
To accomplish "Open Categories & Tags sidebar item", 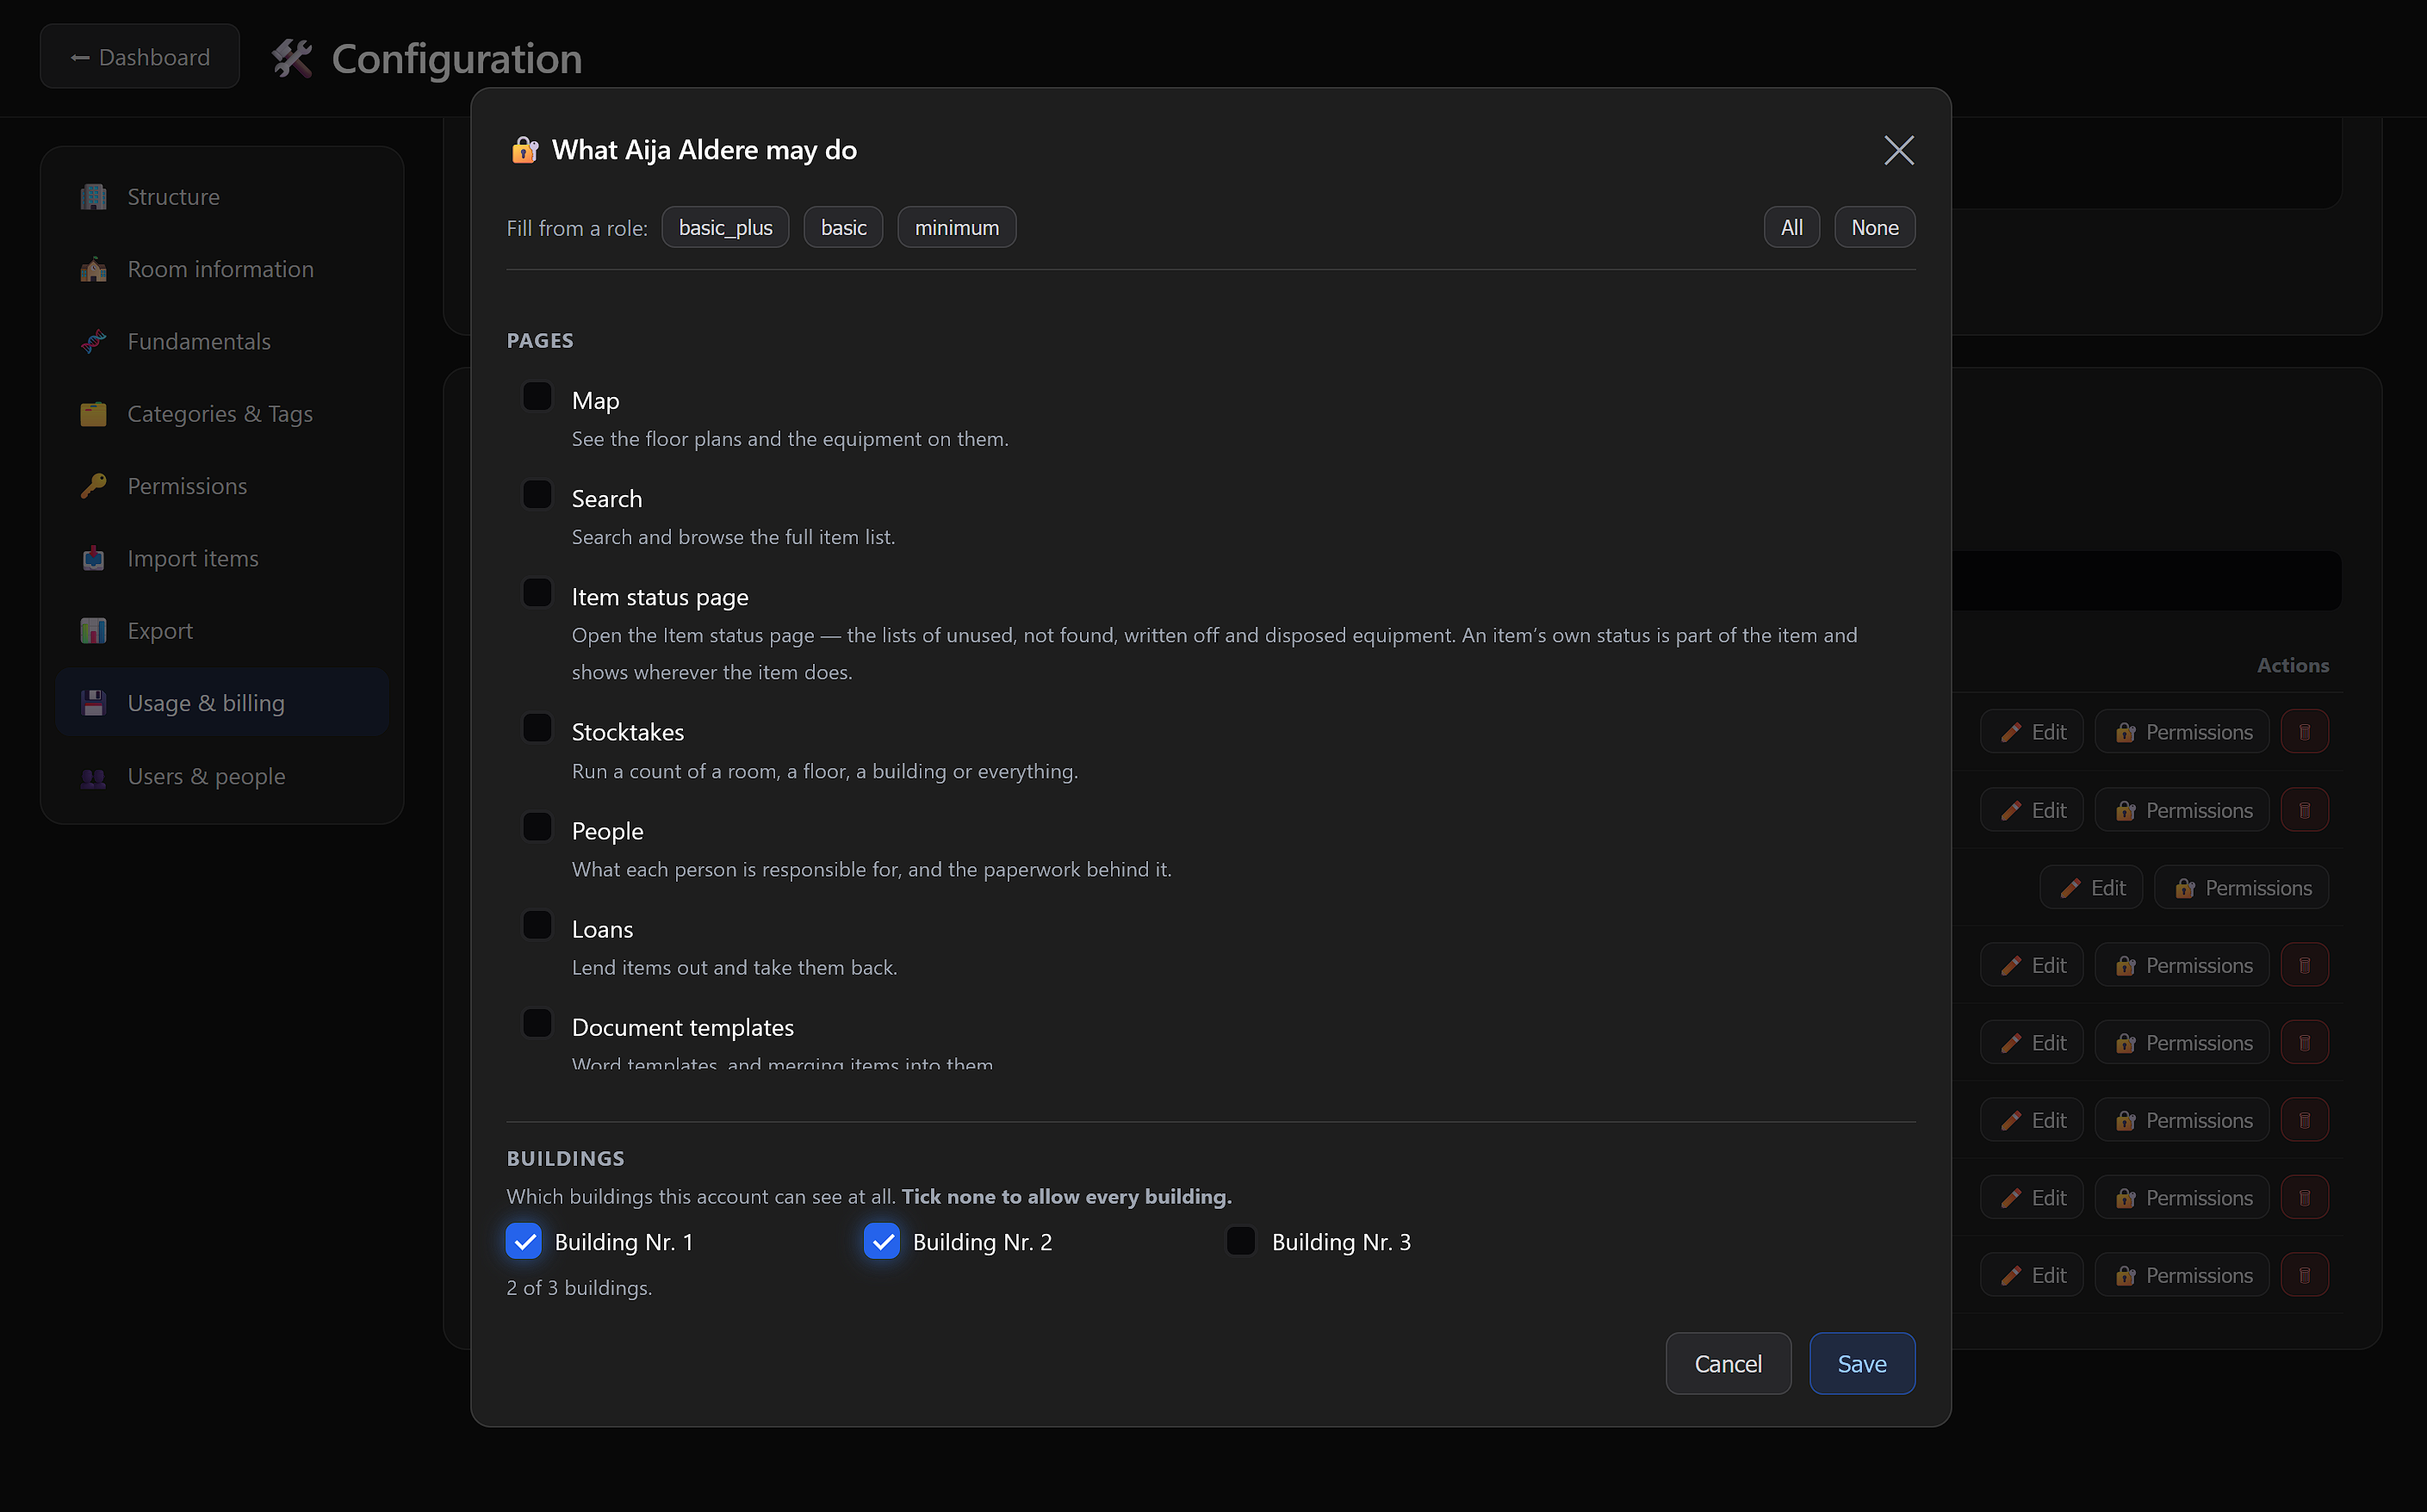I will tap(222, 414).
